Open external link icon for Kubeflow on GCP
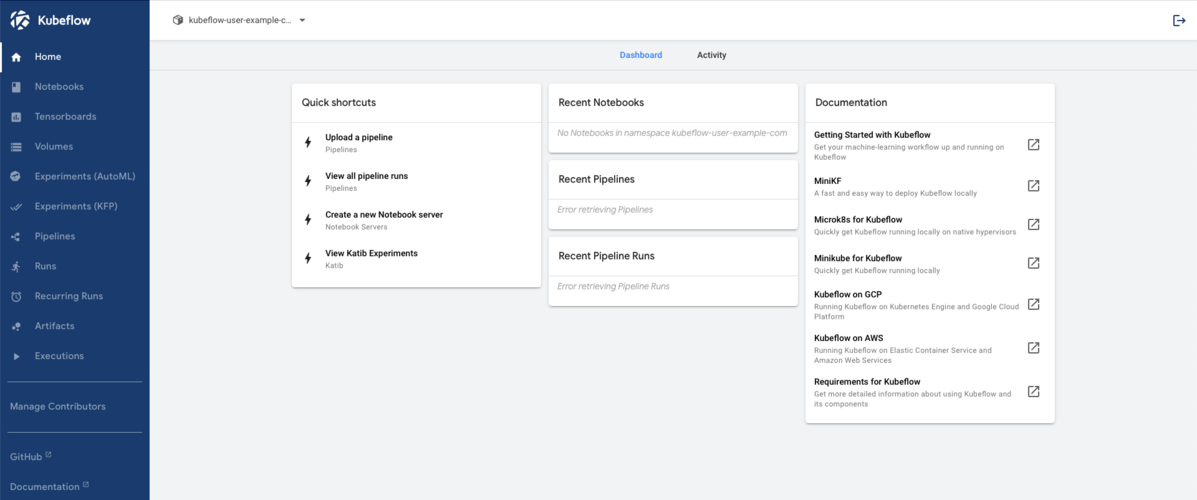1197x500 pixels. tap(1034, 304)
